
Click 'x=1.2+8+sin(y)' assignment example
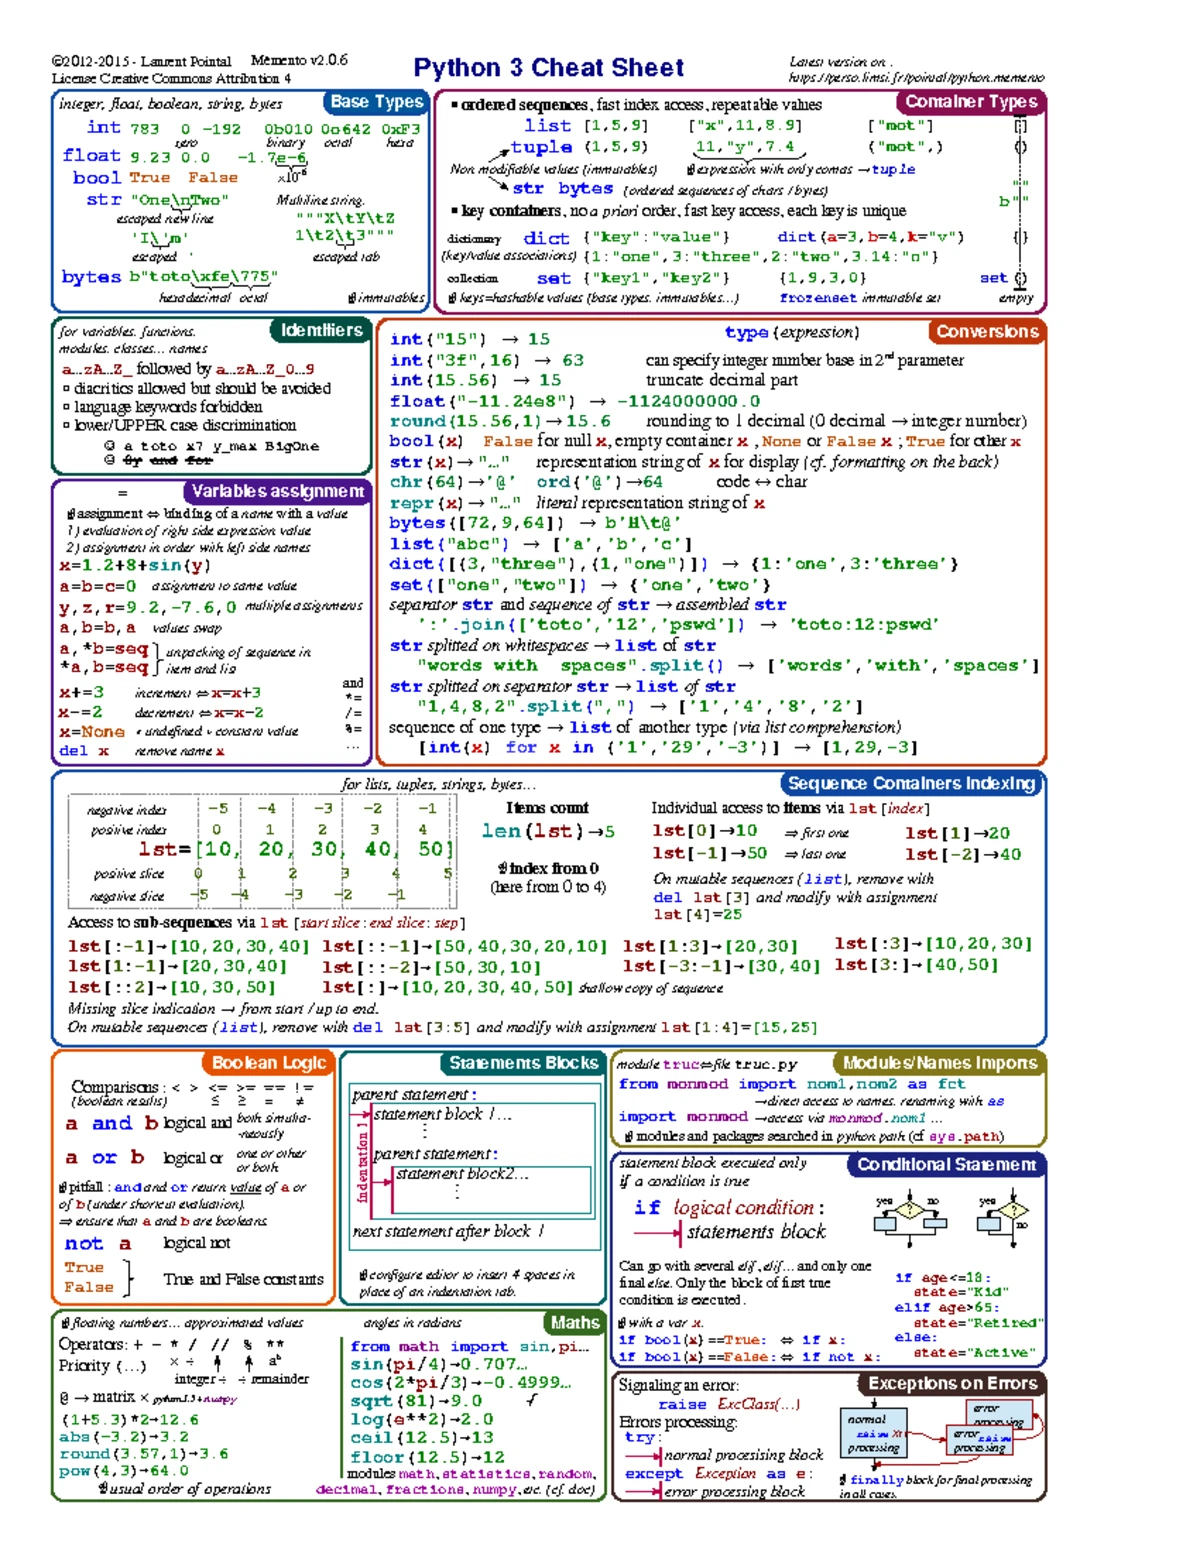click(x=135, y=565)
